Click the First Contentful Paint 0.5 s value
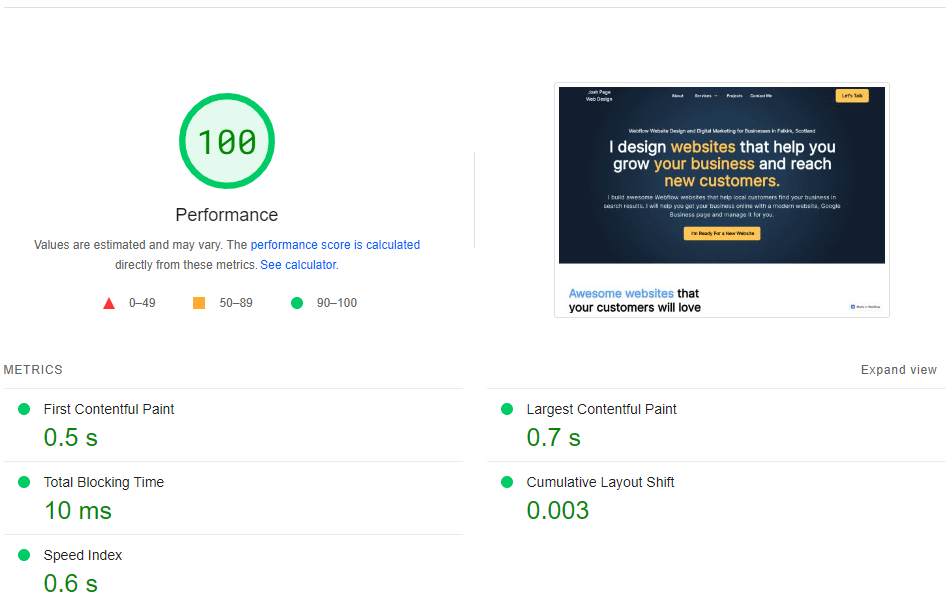This screenshot has width=949, height=606. point(70,438)
